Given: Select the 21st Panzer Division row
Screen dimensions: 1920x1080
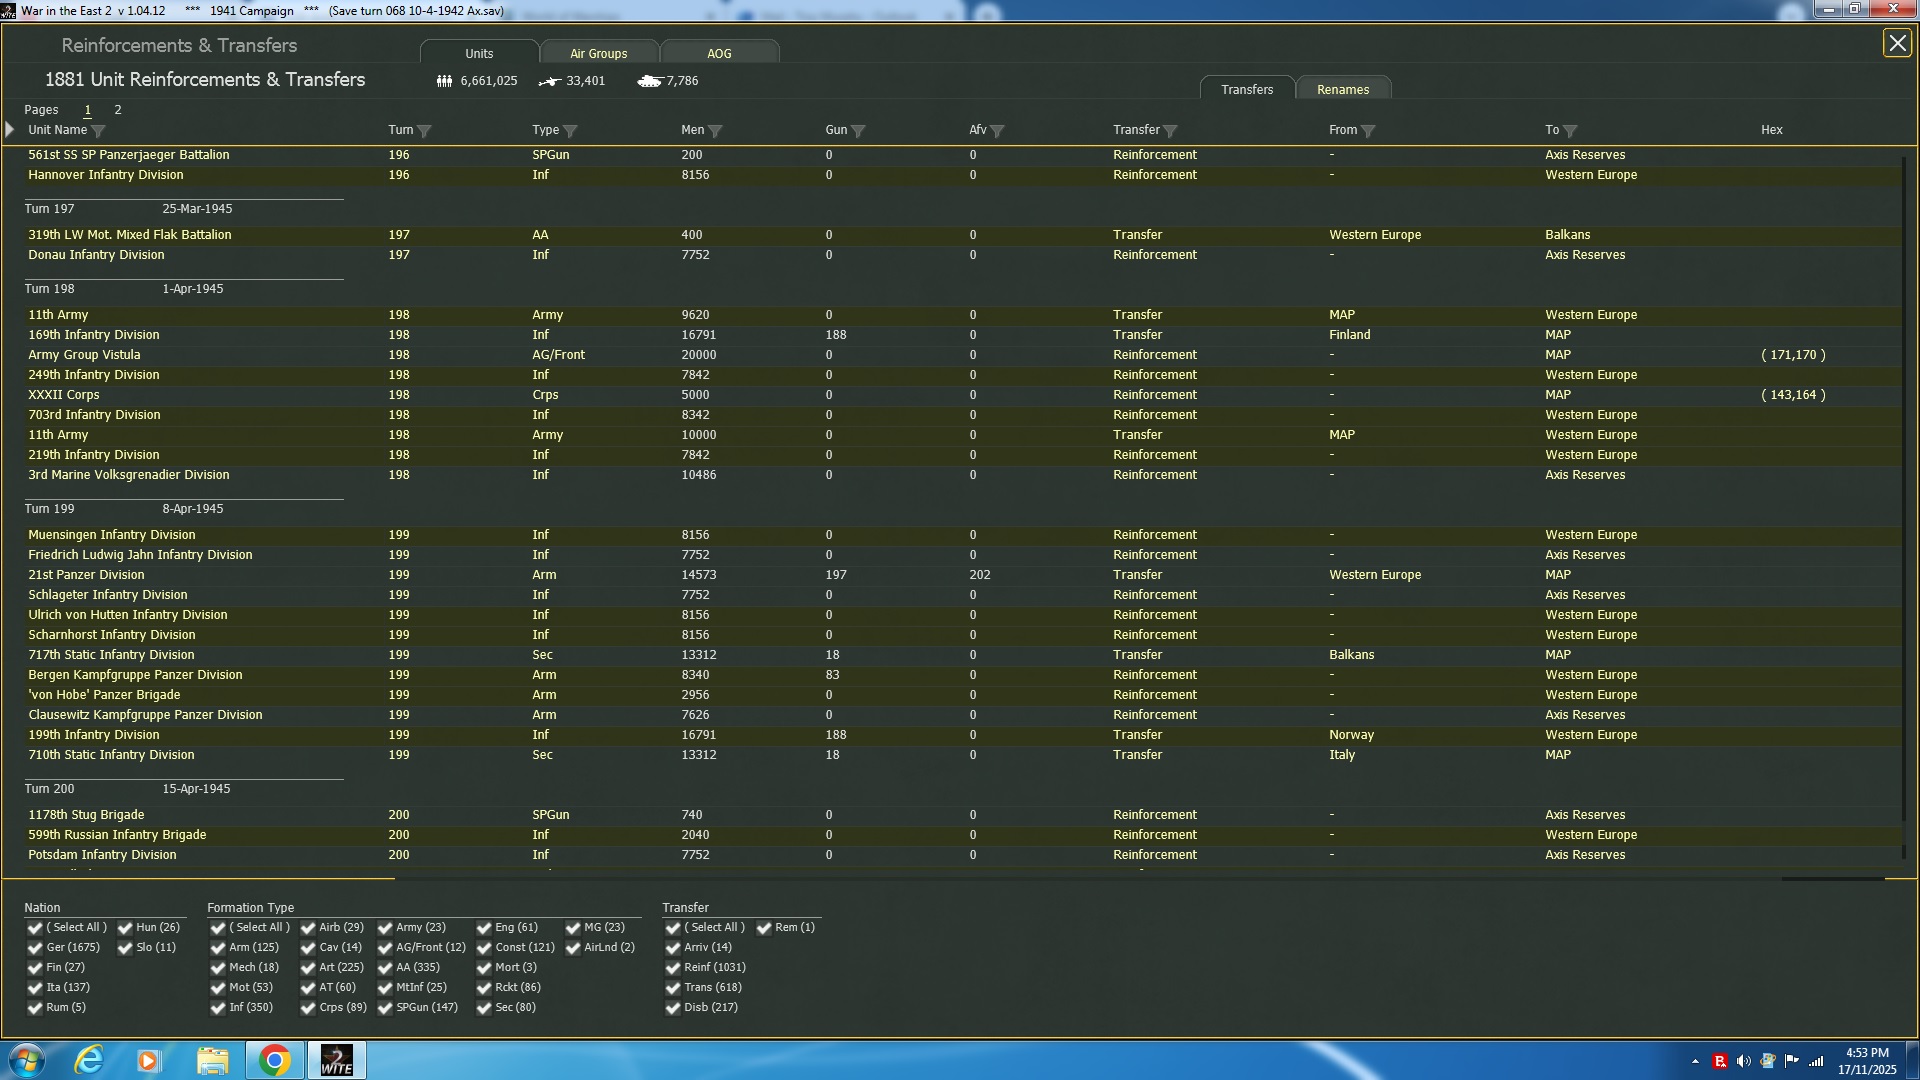Looking at the screenshot, I should click(86, 575).
